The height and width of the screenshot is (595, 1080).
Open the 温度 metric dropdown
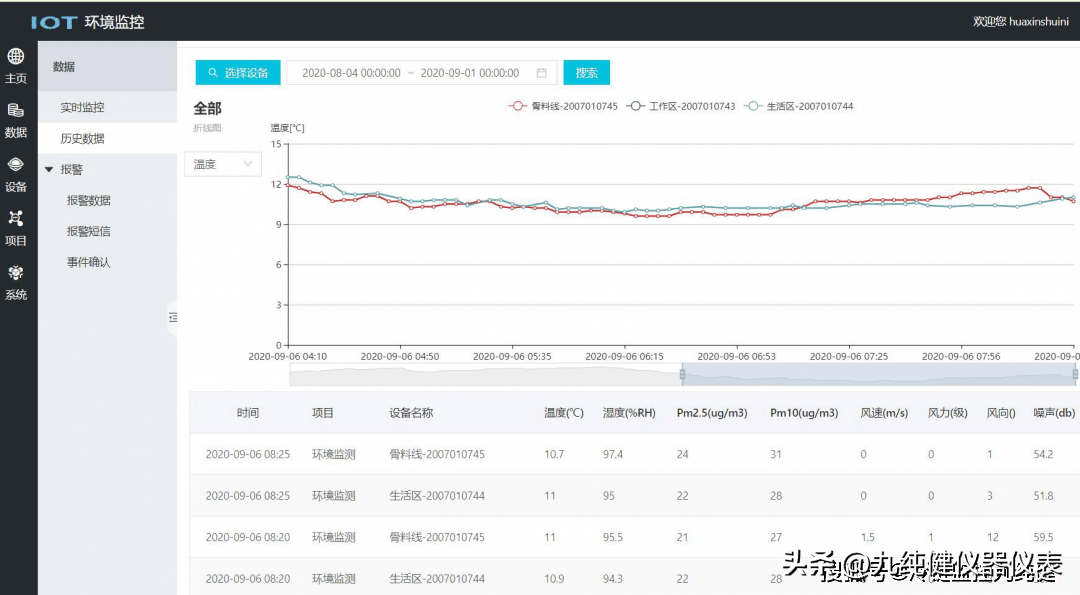click(x=222, y=164)
